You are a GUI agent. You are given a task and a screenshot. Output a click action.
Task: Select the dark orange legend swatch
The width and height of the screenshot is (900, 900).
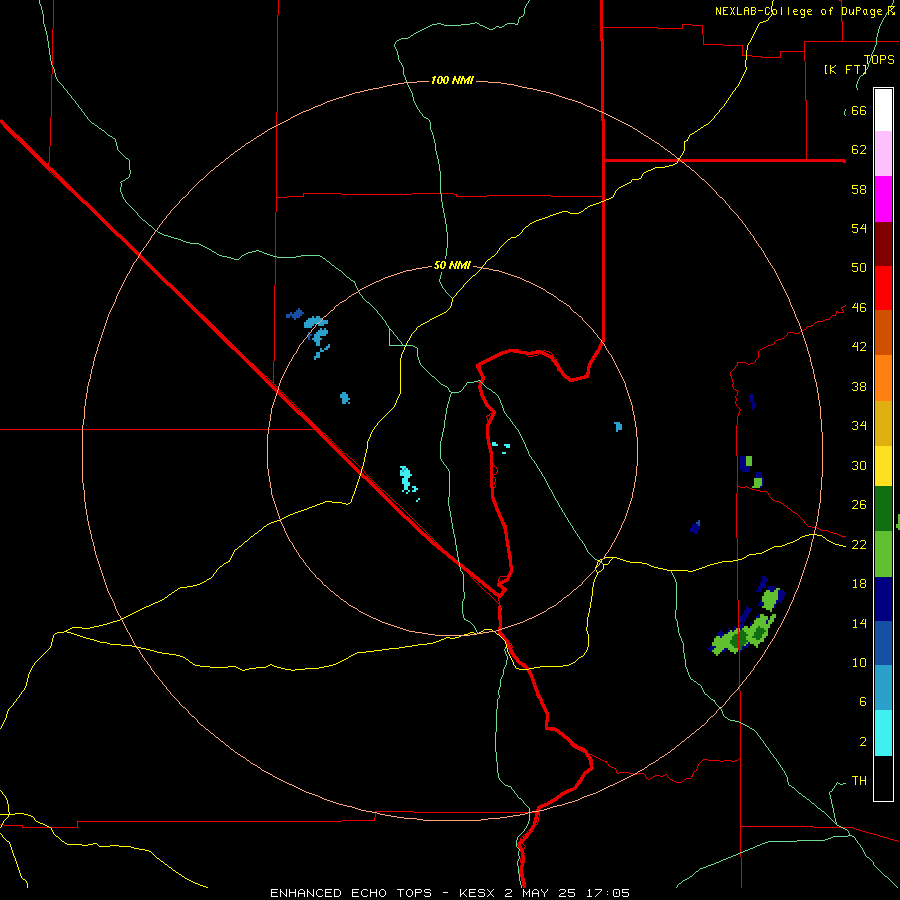point(883,332)
